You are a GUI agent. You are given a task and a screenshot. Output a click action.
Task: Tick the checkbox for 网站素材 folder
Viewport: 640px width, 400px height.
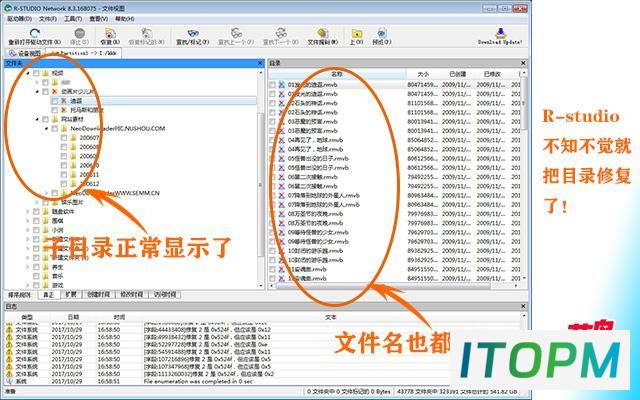coord(45,119)
